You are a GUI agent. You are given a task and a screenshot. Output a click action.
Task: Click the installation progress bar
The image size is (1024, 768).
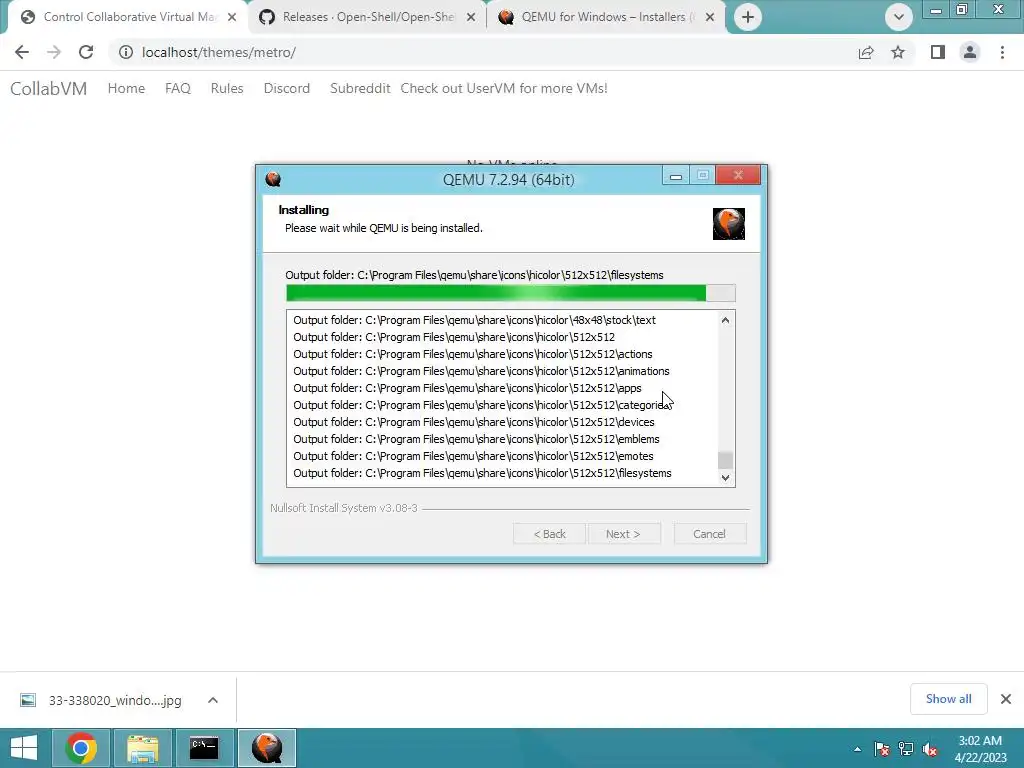[511, 293]
